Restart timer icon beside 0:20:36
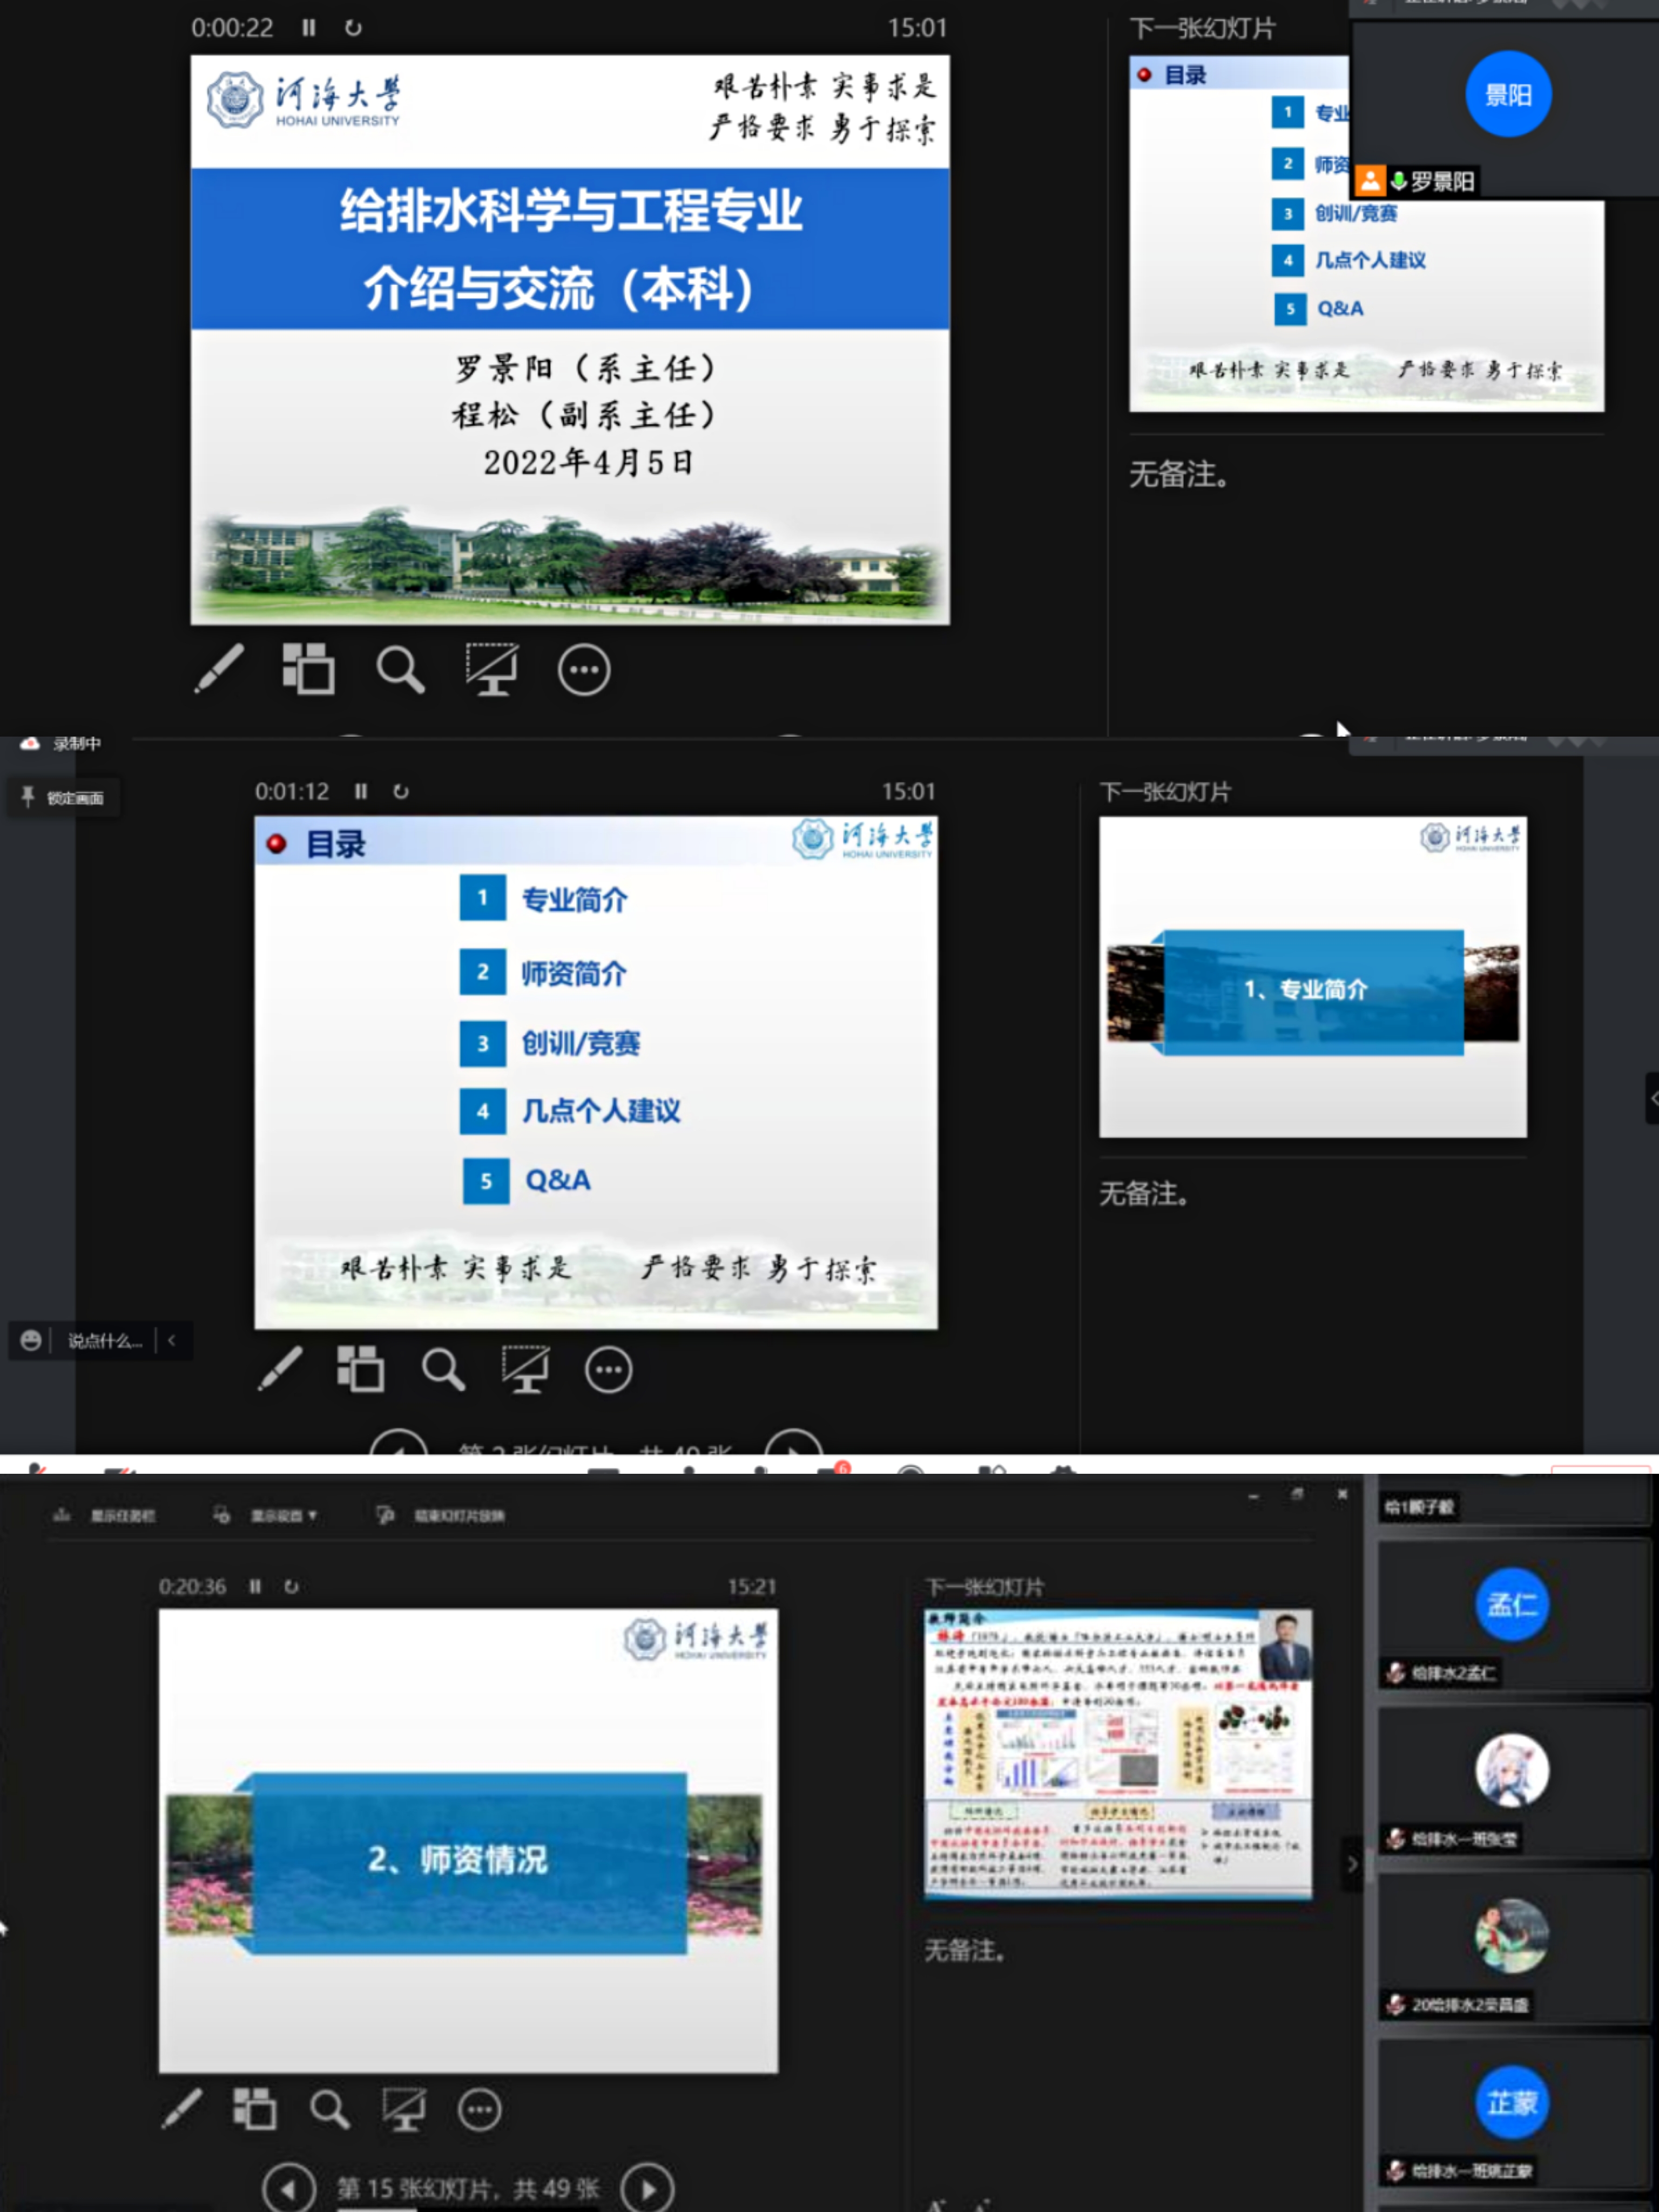The image size is (1659, 2212). [291, 1586]
